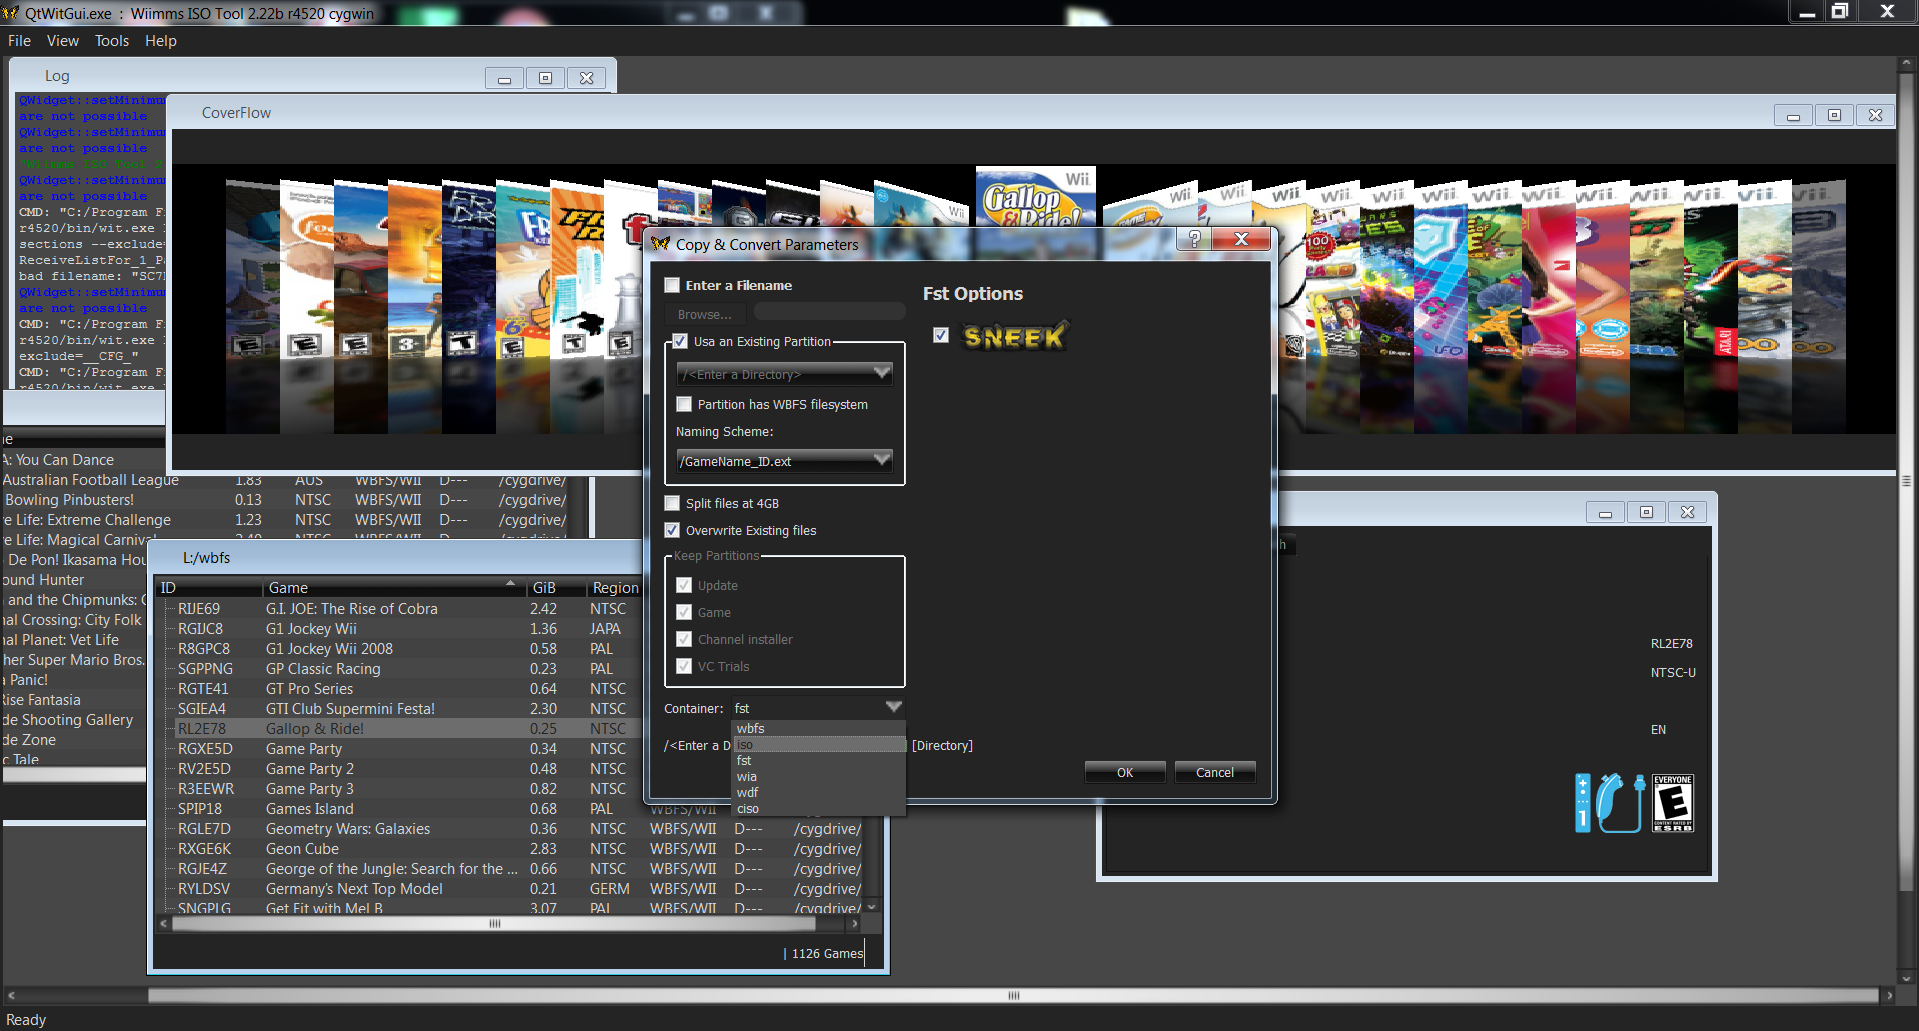Uncheck Overwrite Existing files
The image size is (1919, 1031).
pyautogui.click(x=672, y=530)
